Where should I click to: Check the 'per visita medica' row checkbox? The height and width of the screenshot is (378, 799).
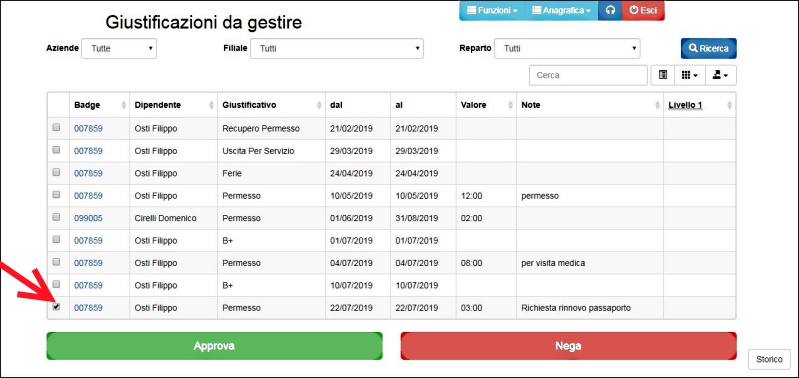click(57, 262)
